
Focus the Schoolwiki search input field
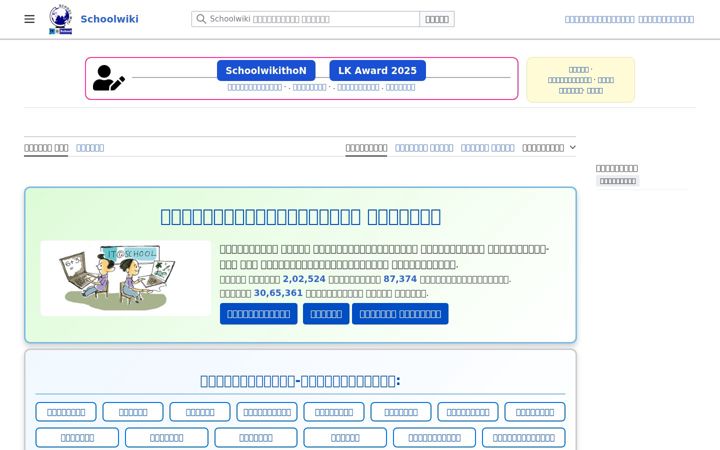[x=305, y=19]
